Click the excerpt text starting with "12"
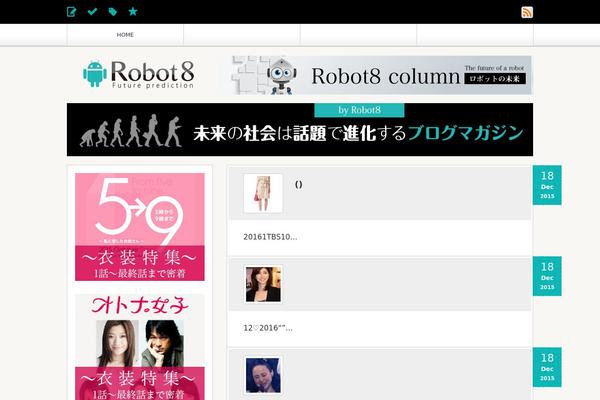 [x=267, y=328]
